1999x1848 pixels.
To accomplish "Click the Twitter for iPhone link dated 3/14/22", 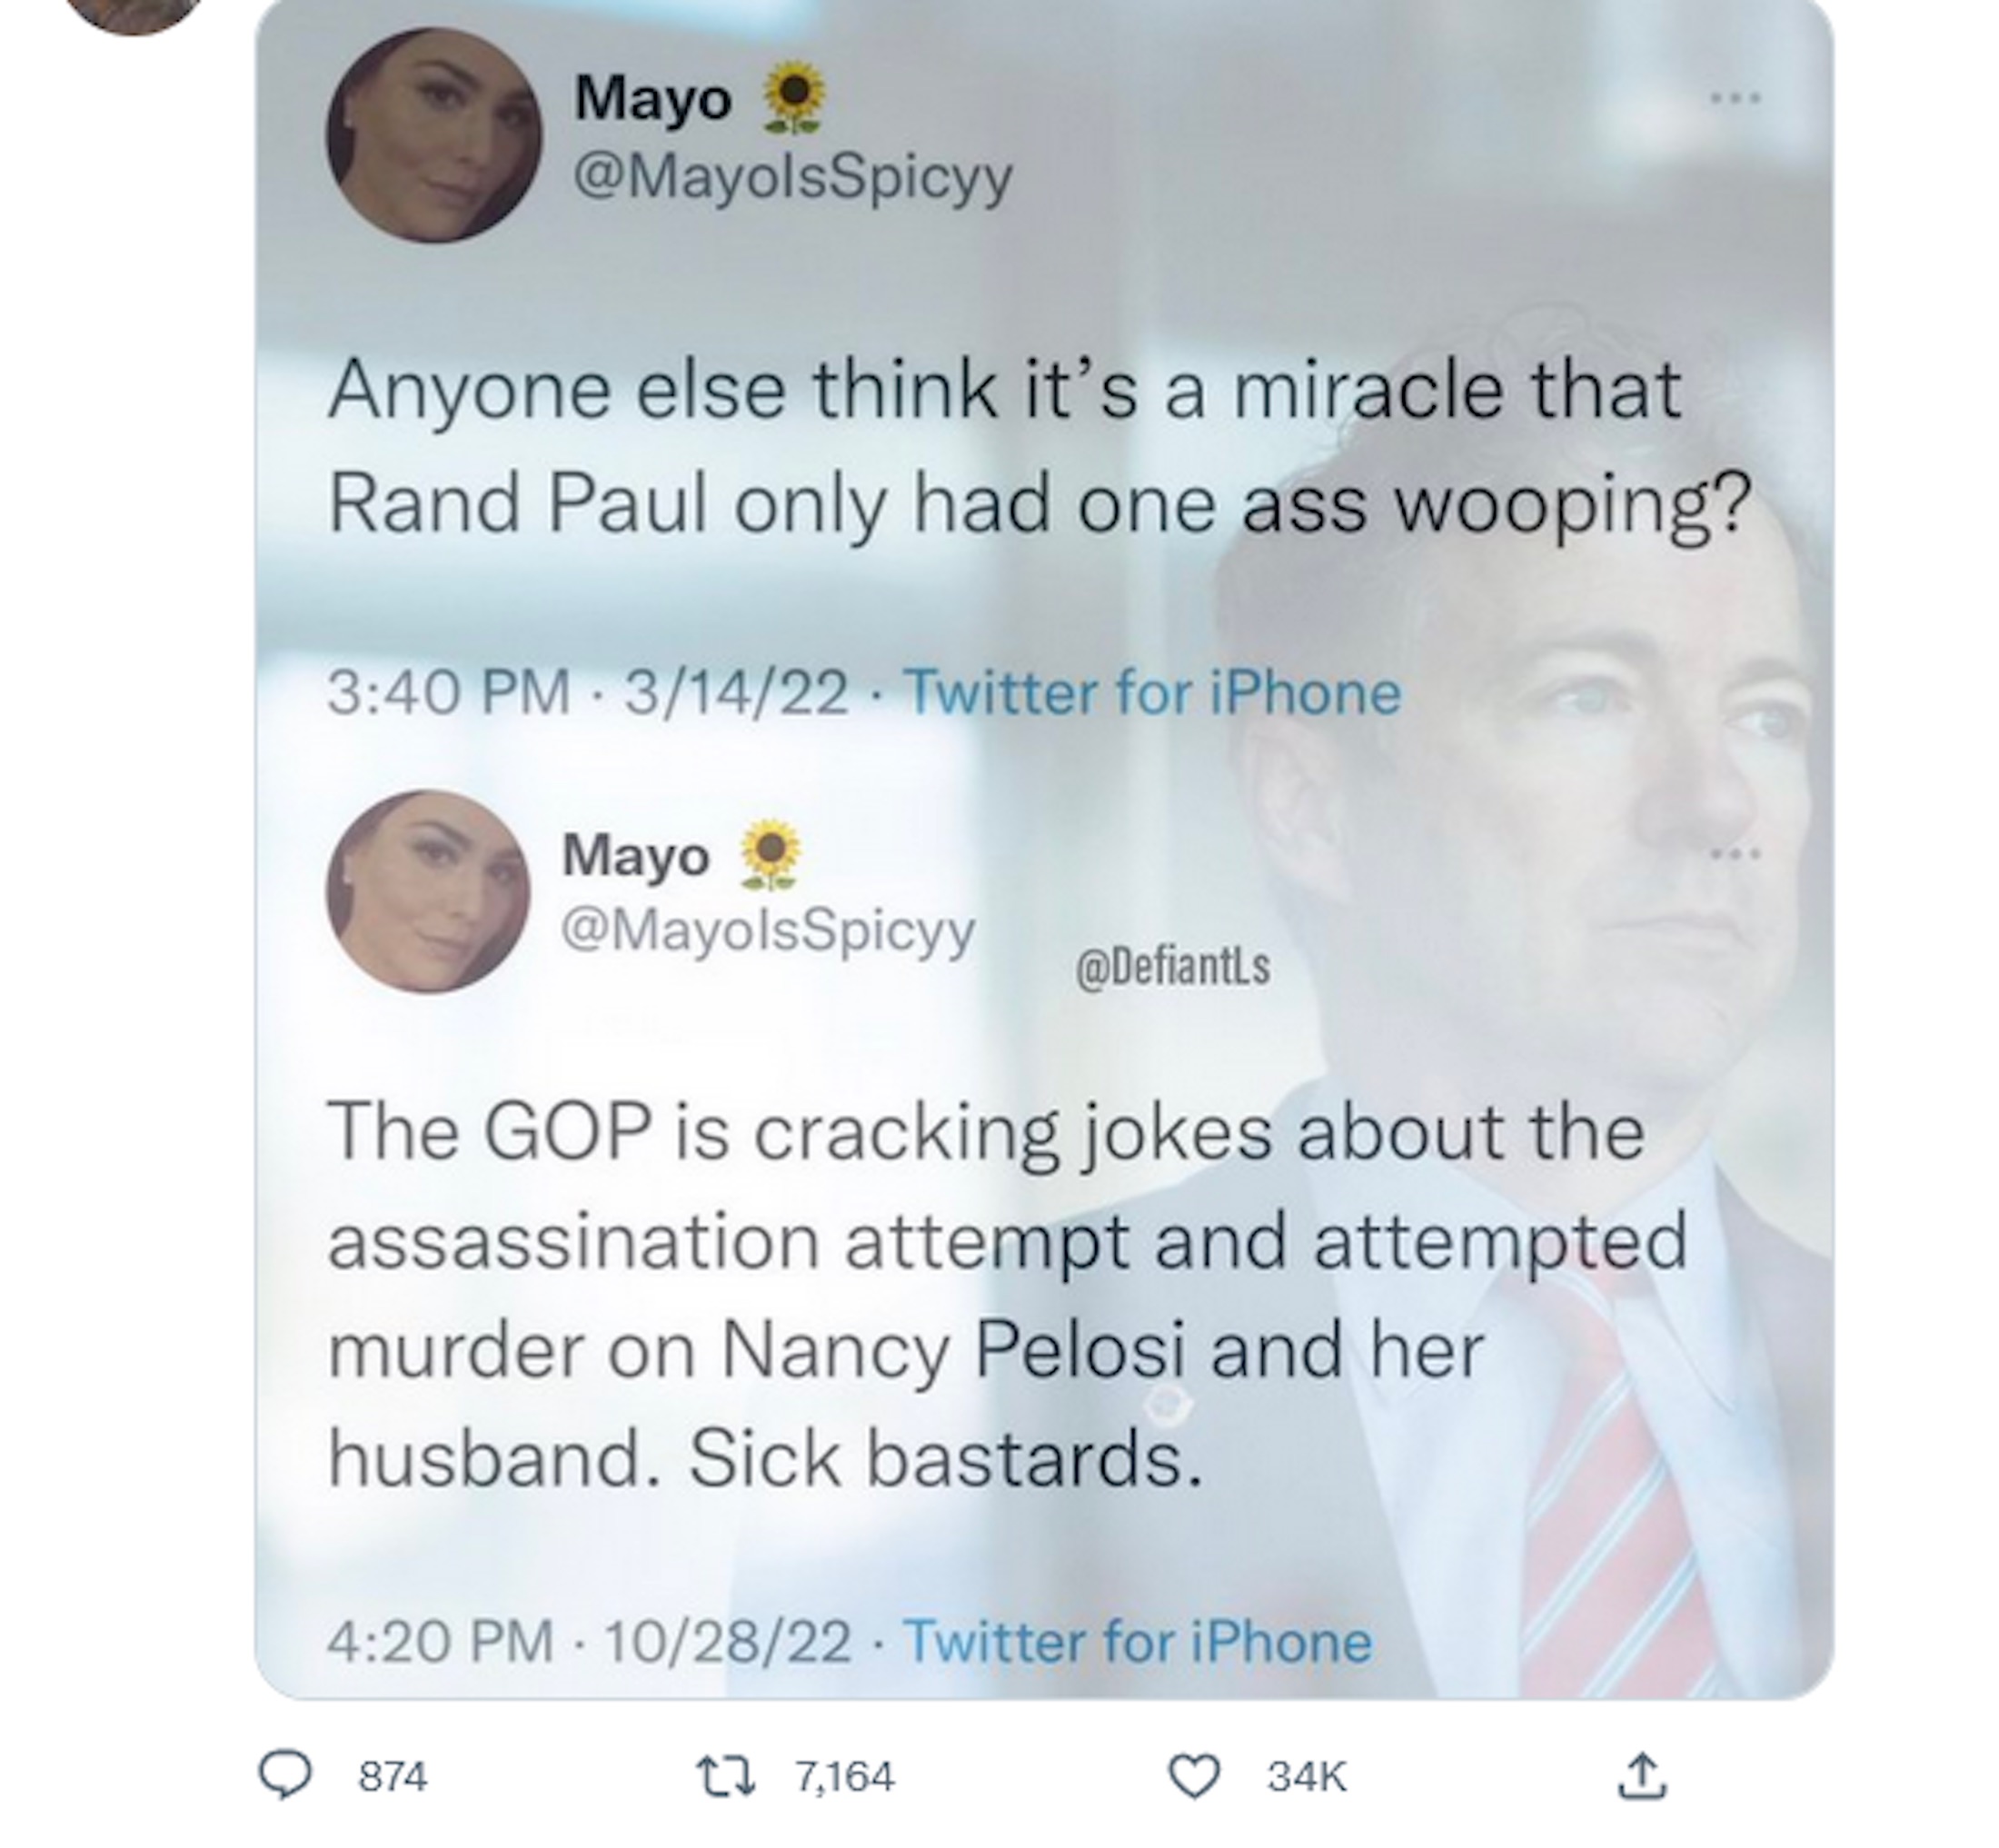I will tap(1152, 693).
